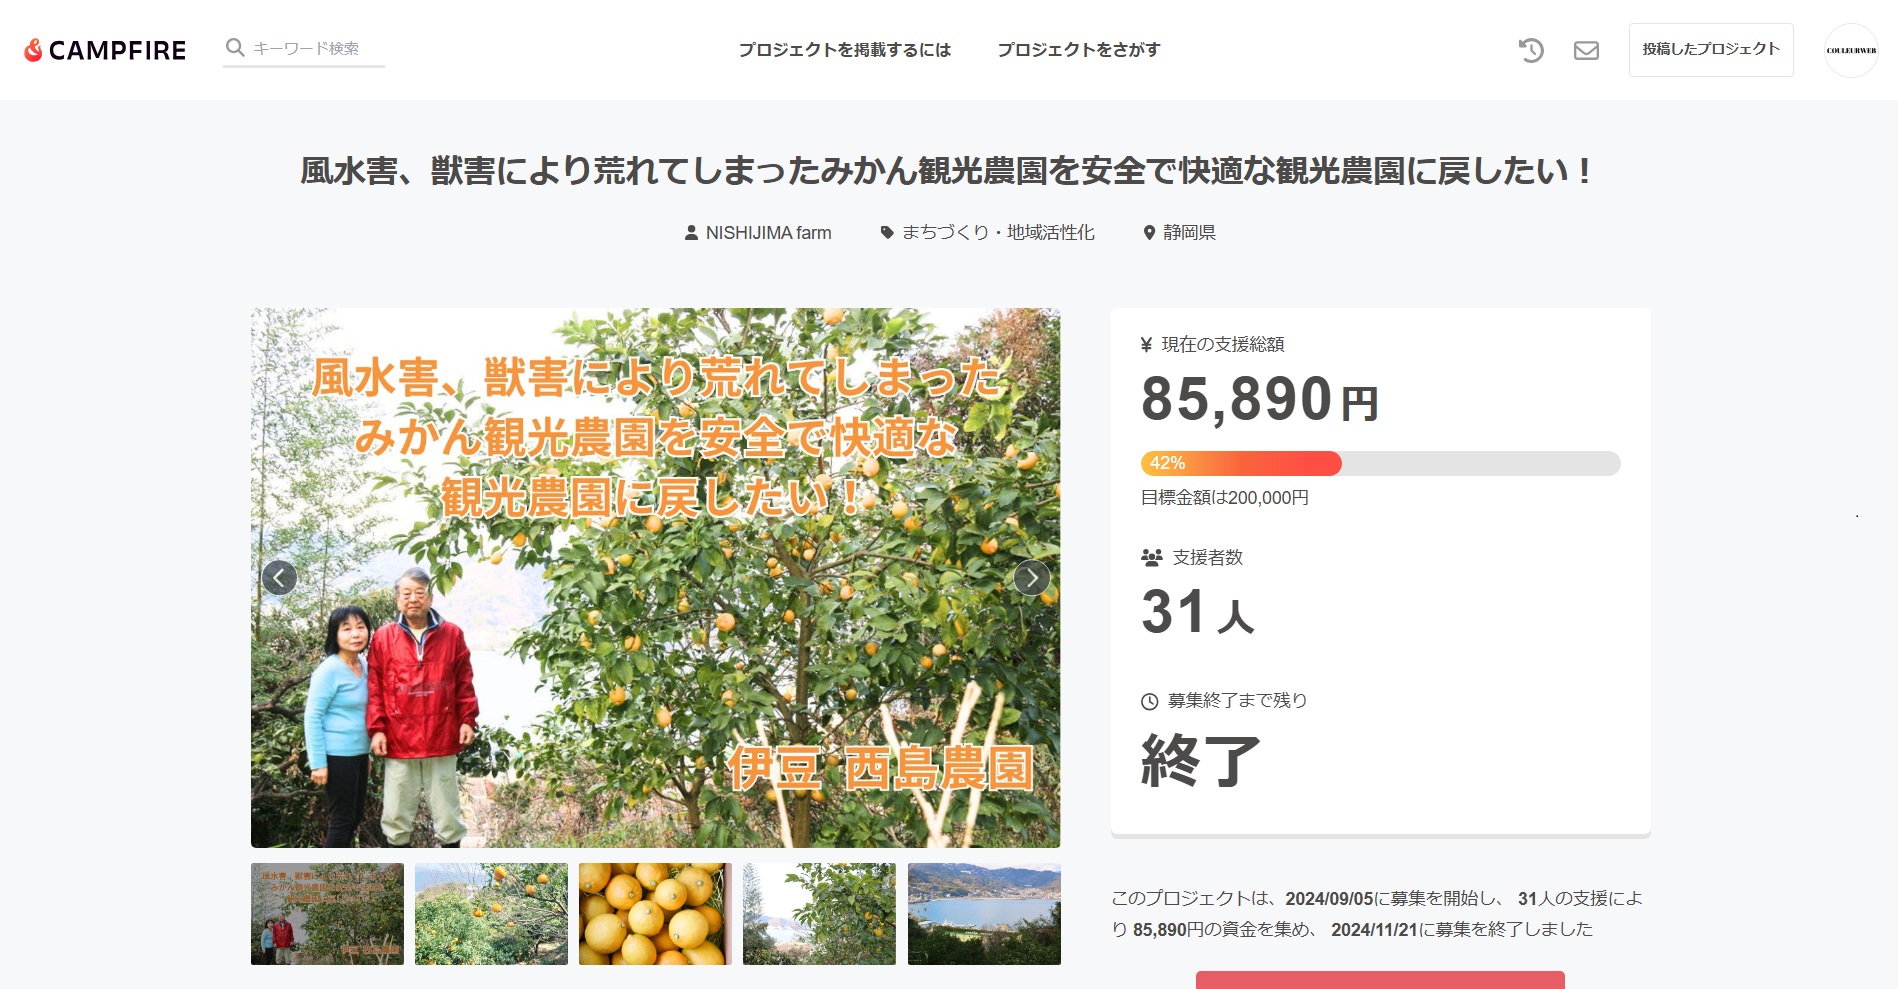Click the location pin icon for 静岡県
This screenshot has height=989, width=1898.
(x=1149, y=232)
